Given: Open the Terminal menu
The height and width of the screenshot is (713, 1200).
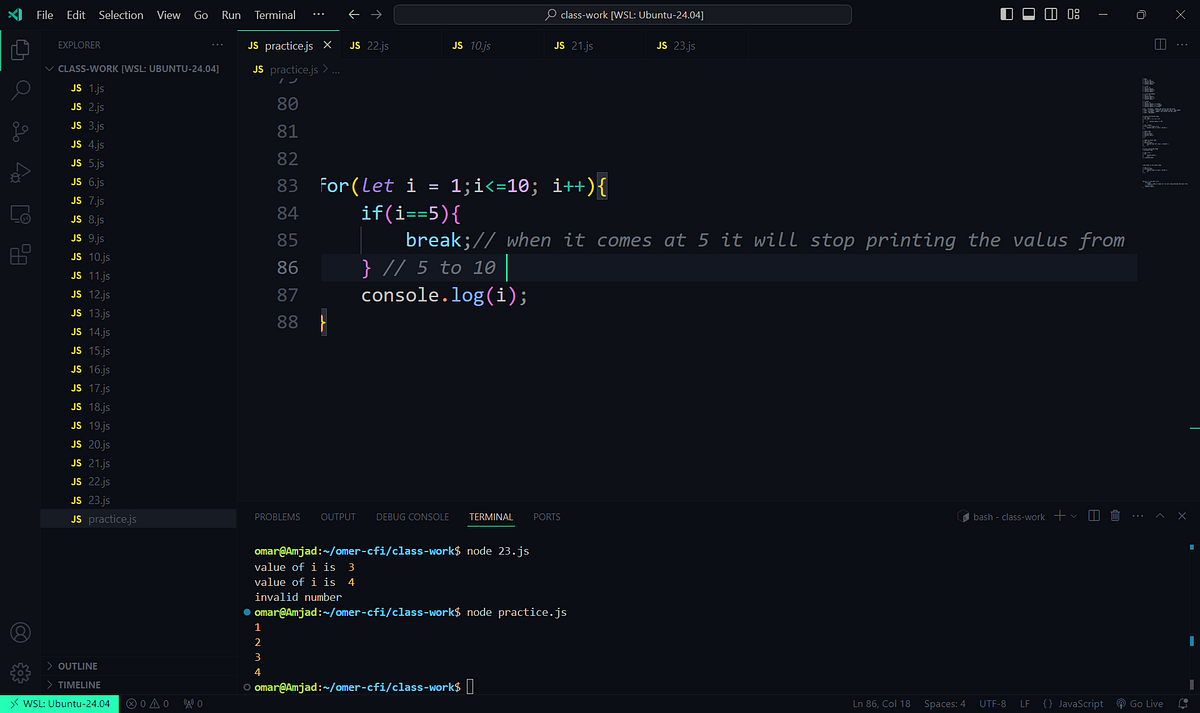Looking at the screenshot, I should 275,15.
